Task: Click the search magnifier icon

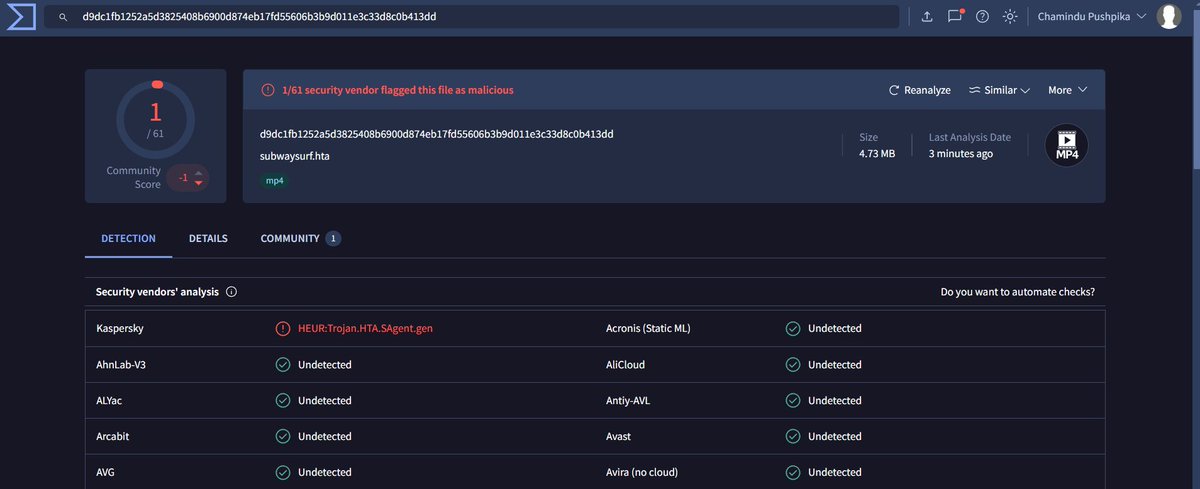Action: [63, 17]
